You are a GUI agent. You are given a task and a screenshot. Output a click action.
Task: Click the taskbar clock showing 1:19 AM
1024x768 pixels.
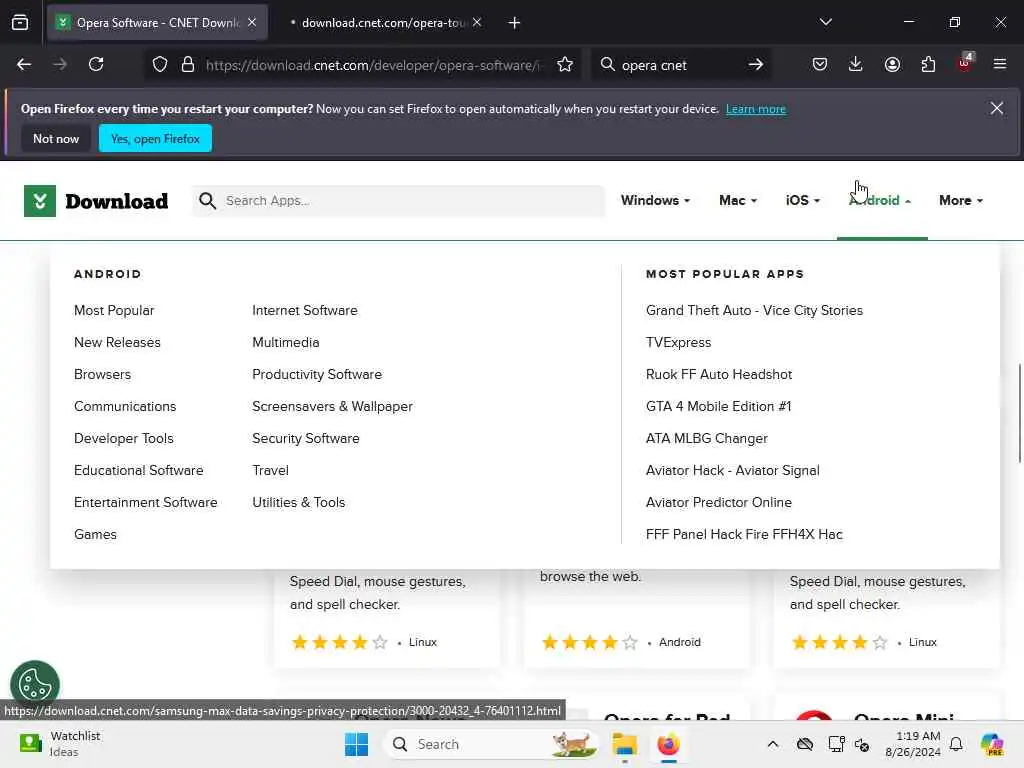tap(913, 744)
